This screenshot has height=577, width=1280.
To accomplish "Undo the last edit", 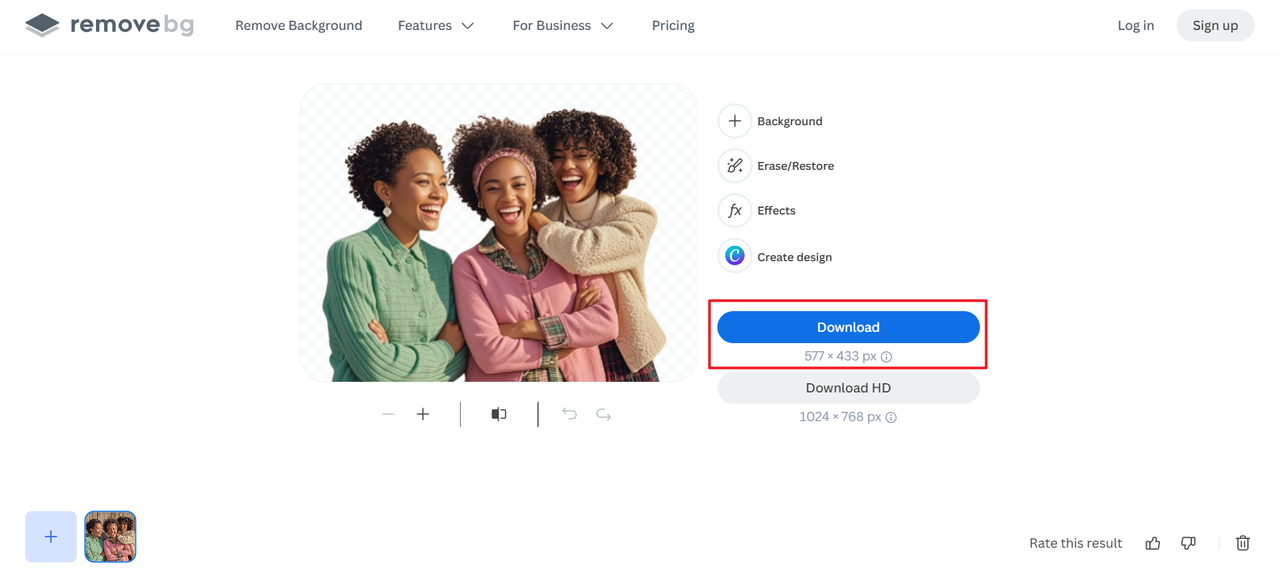I will [569, 414].
